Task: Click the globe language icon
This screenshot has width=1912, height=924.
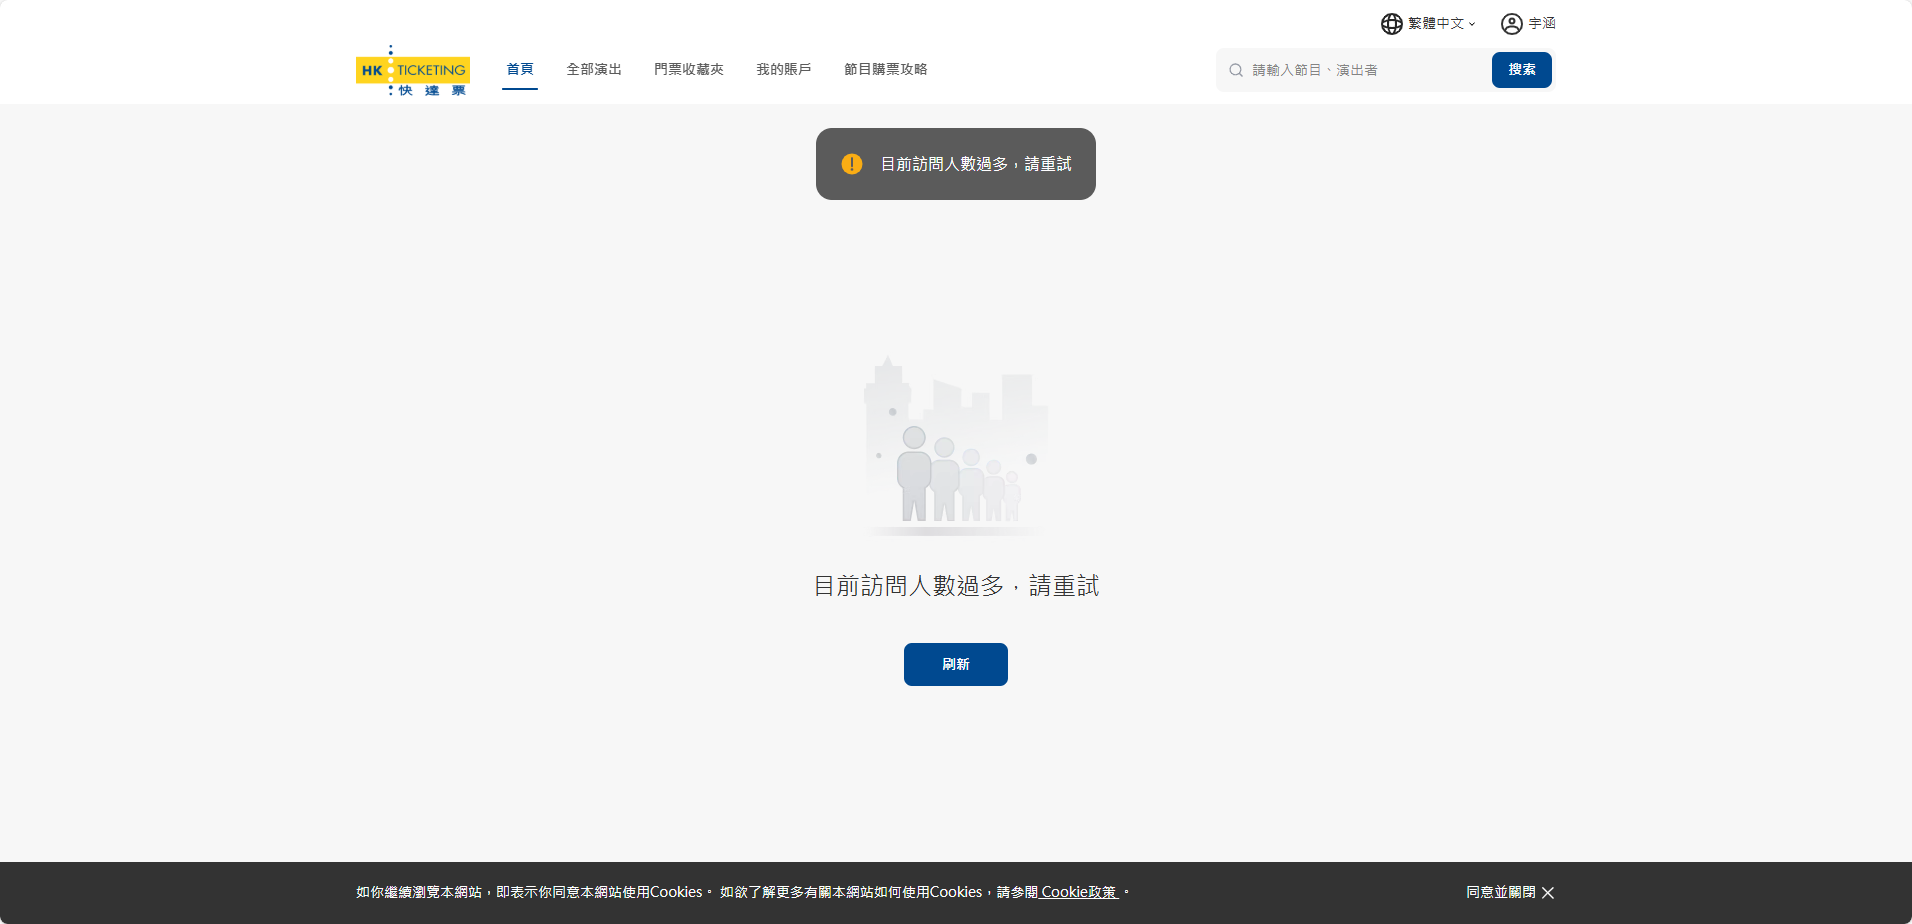Action: (1391, 24)
